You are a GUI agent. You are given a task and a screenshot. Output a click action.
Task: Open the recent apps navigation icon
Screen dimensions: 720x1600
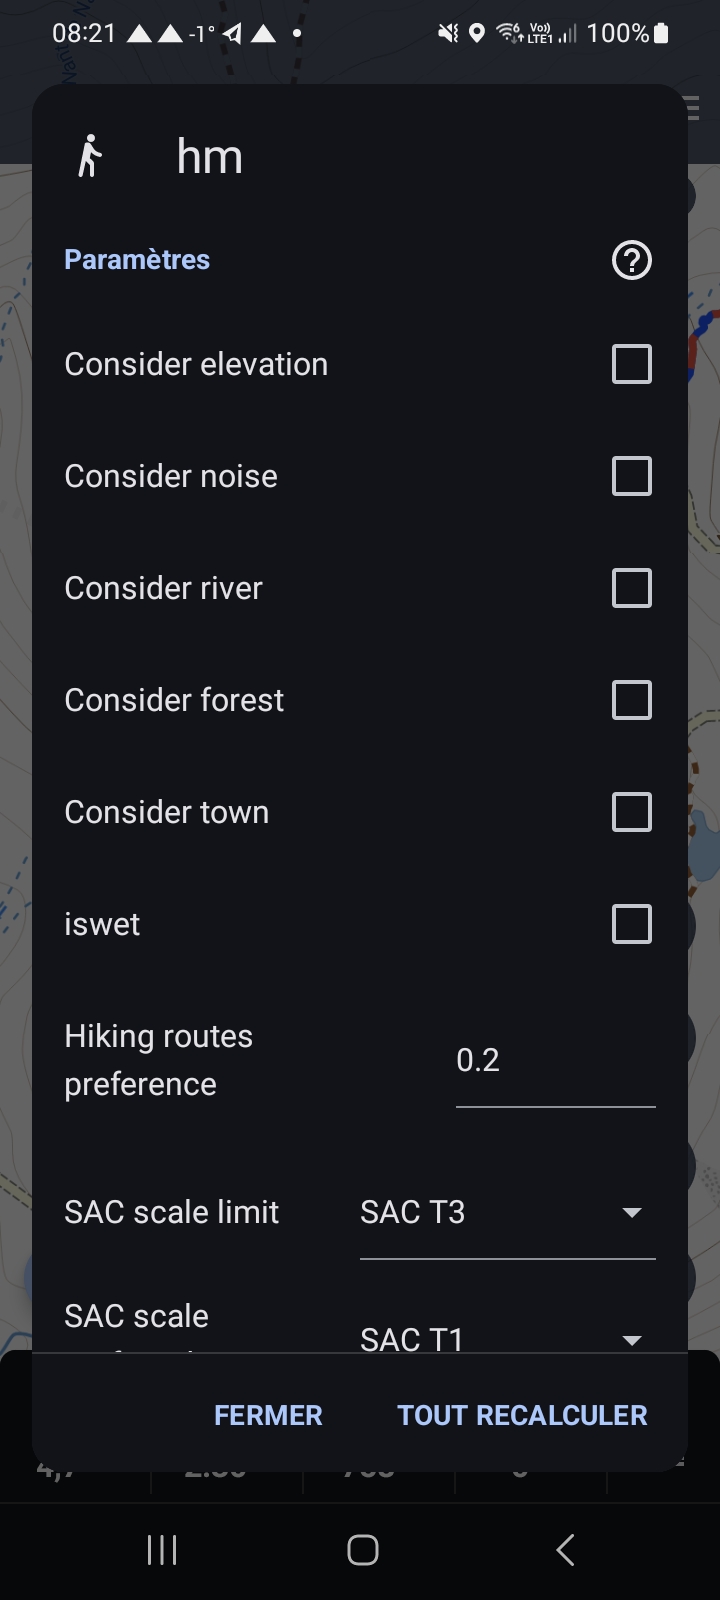pos(162,1550)
